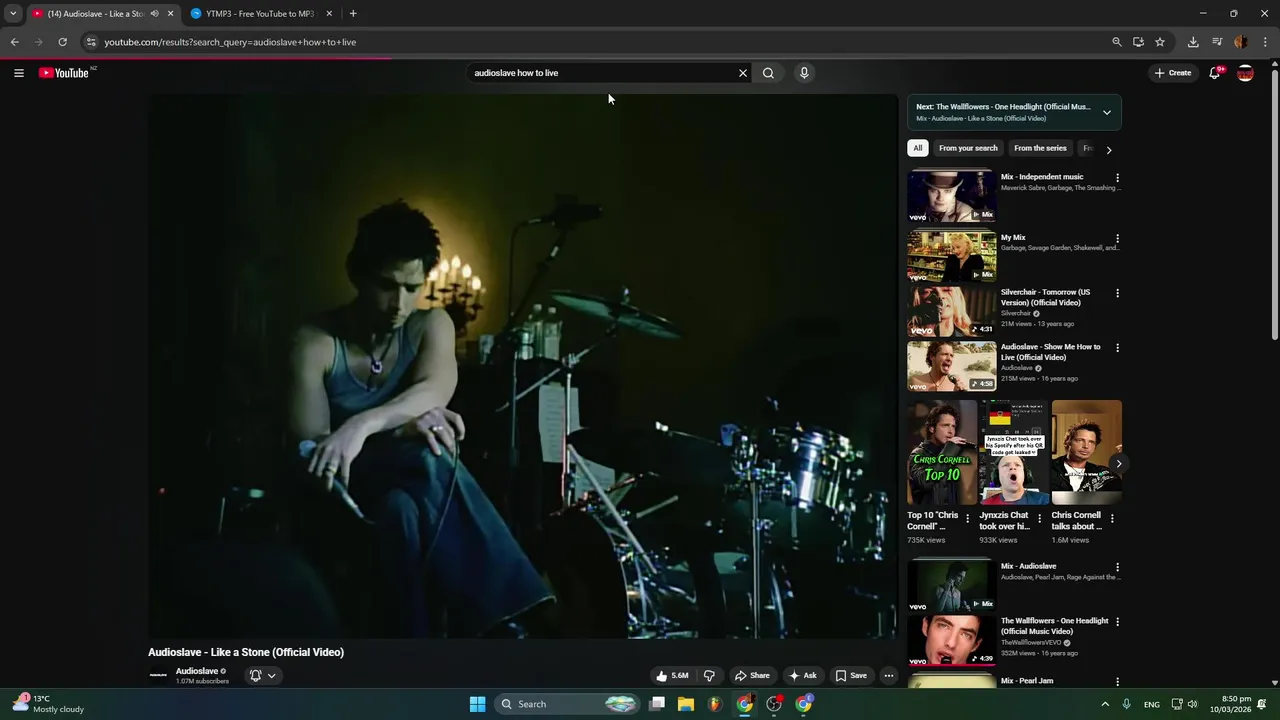The height and width of the screenshot is (720, 1280).
Task: Clear the search box with the X
Action: [743, 73]
